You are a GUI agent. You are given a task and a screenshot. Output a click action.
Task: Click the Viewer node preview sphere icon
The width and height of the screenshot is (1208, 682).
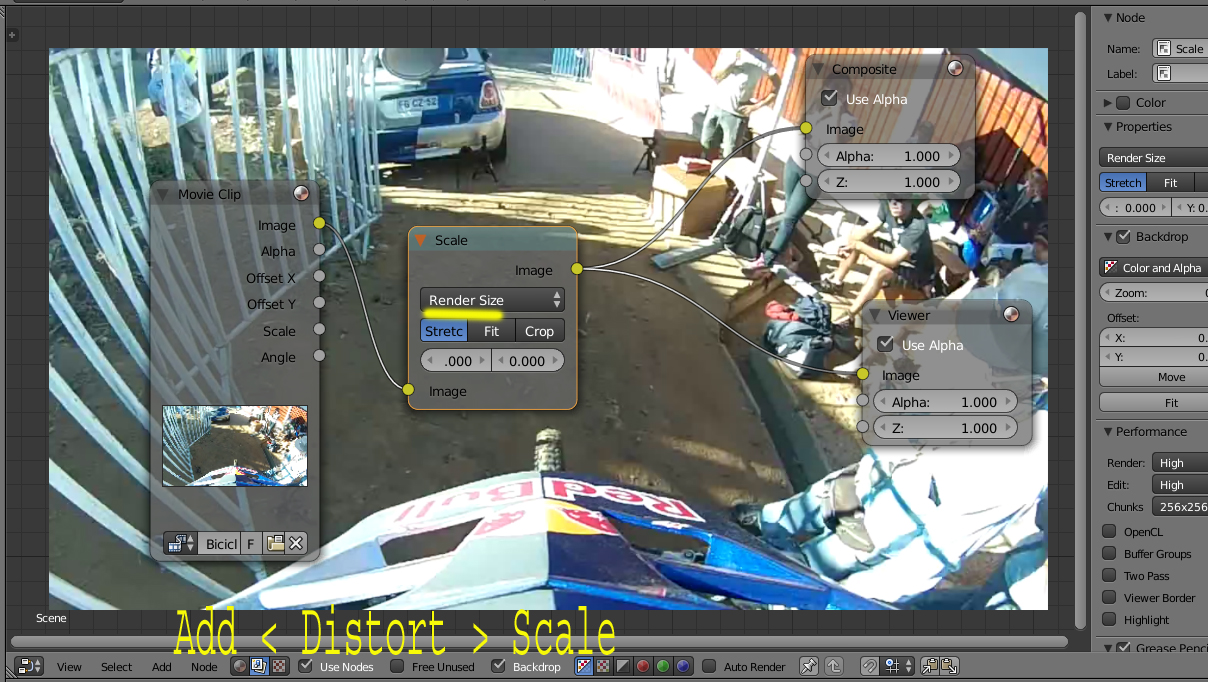[1012, 315]
